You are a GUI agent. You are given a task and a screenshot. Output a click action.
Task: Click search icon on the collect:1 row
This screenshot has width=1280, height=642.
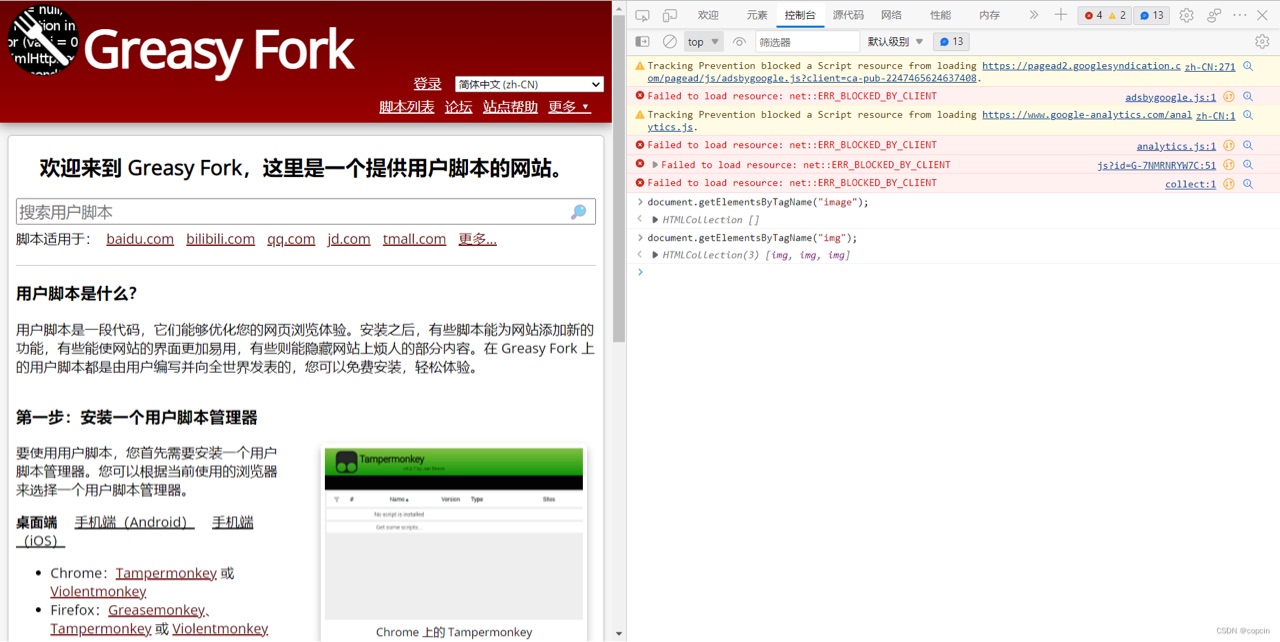click(1248, 184)
